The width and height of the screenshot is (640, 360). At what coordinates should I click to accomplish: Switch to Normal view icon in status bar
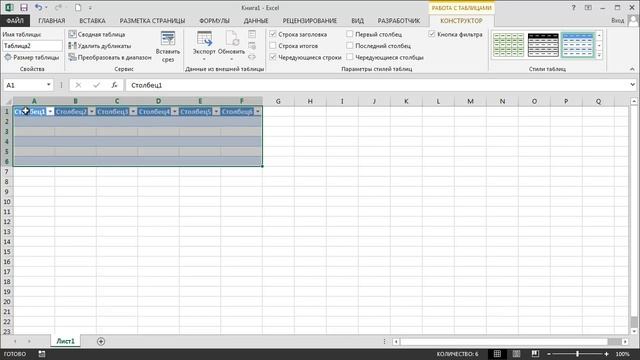(x=497, y=354)
